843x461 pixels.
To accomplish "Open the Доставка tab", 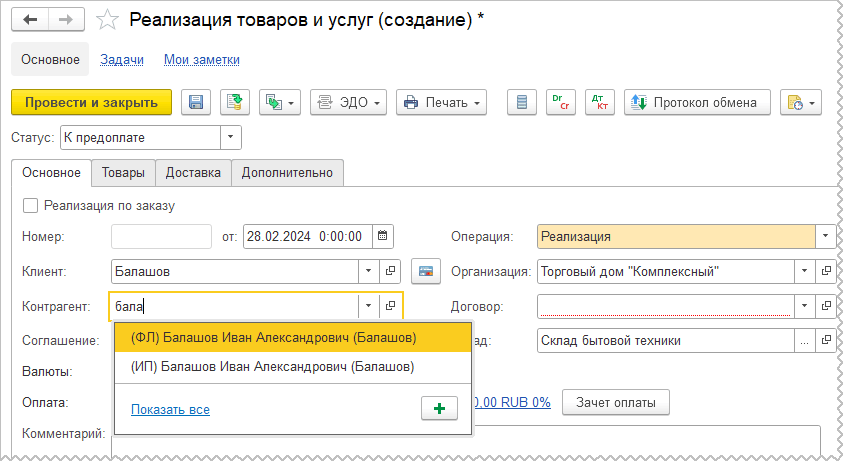I will [x=193, y=172].
